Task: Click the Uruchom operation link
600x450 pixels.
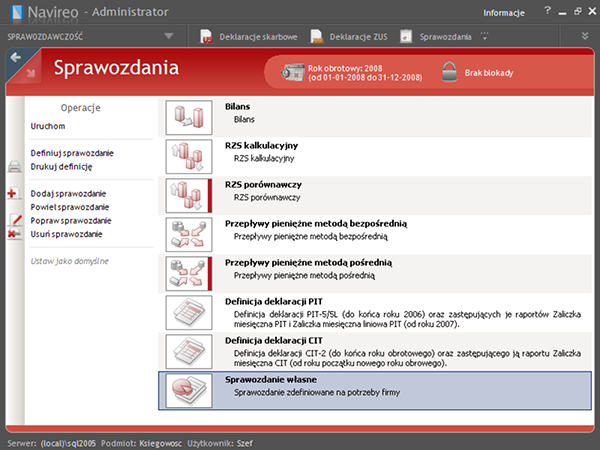Action: [x=48, y=126]
